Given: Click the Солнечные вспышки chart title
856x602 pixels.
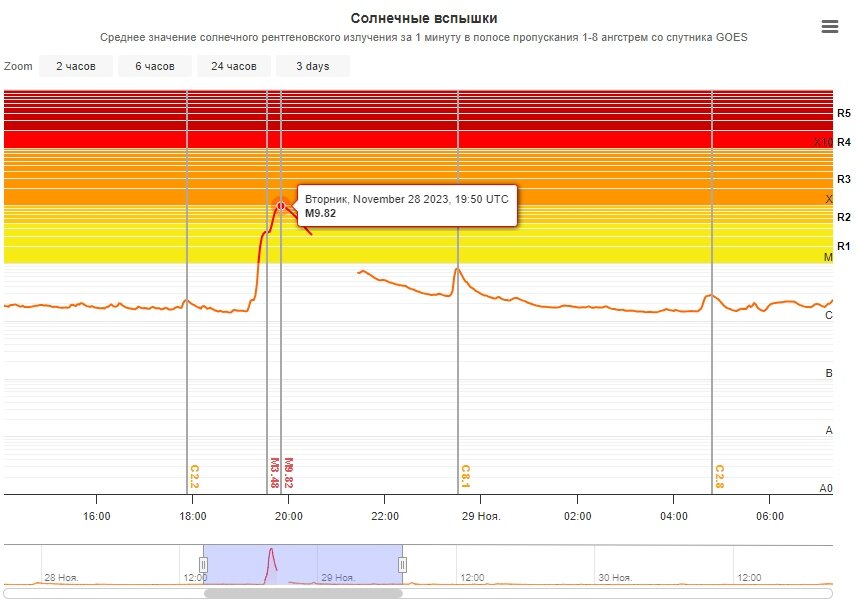Looking at the screenshot, I should [424, 18].
